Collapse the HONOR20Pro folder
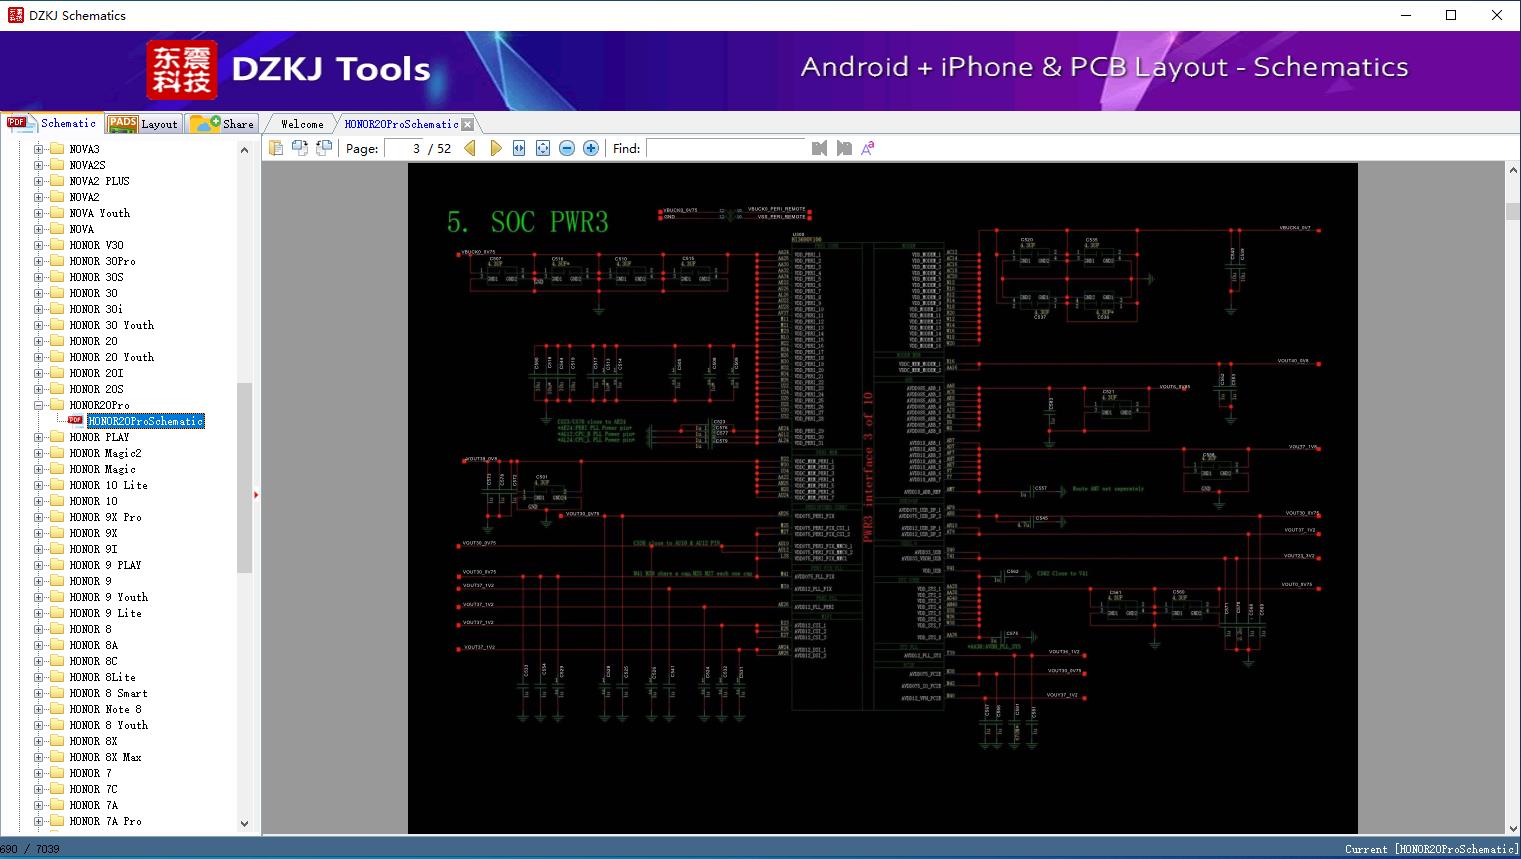Image resolution: width=1521 pixels, height=859 pixels. pos(39,405)
